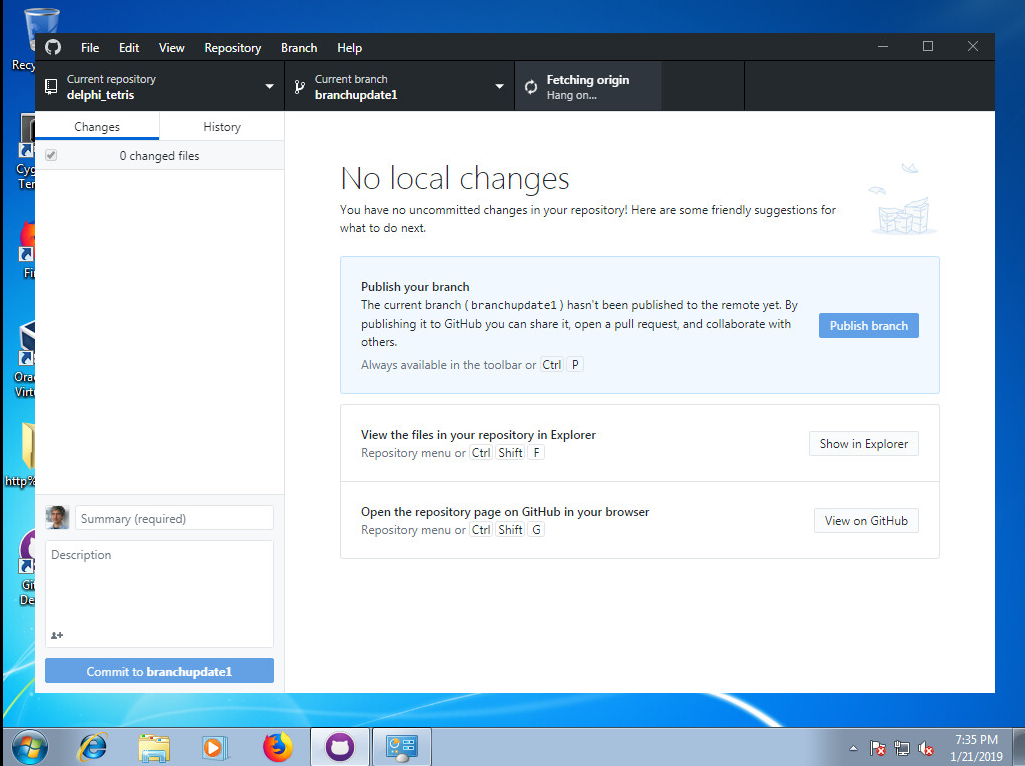The width and height of the screenshot is (1025, 766).
Task: Click the Summary input field
Action: tap(174, 518)
